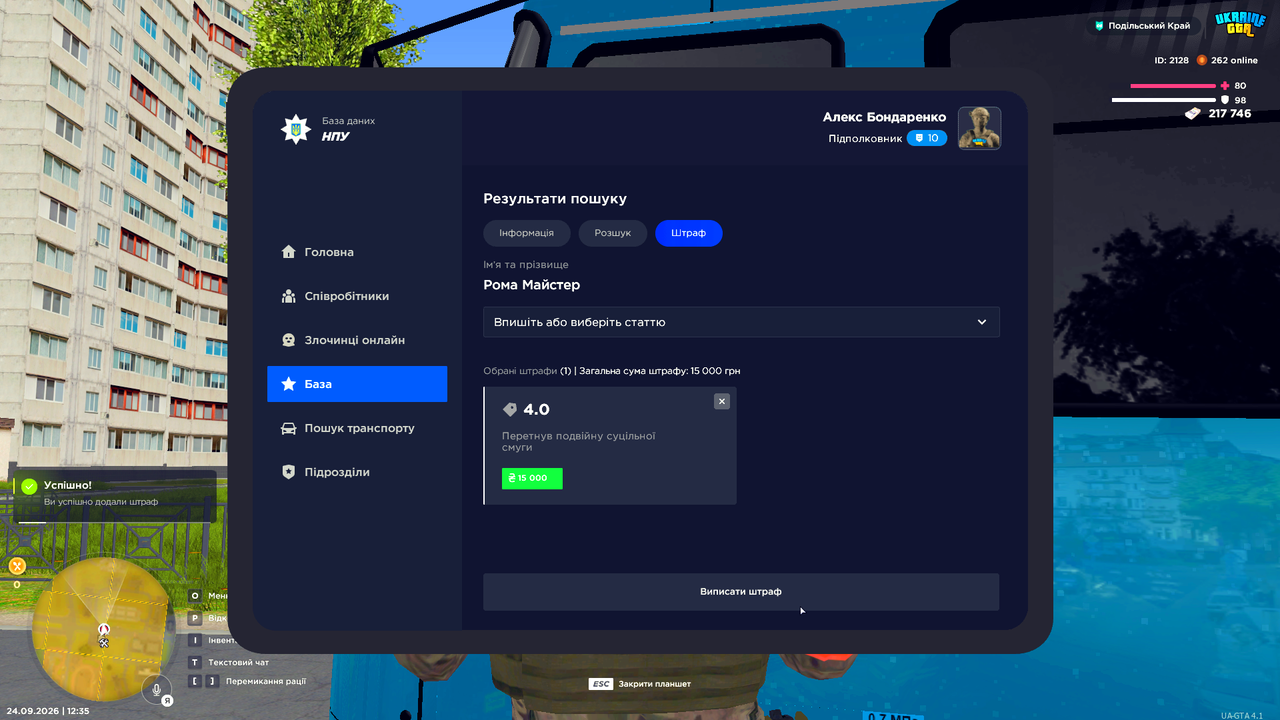Click the name Рома Майстер
The image size is (1280, 720).
point(532,285)
